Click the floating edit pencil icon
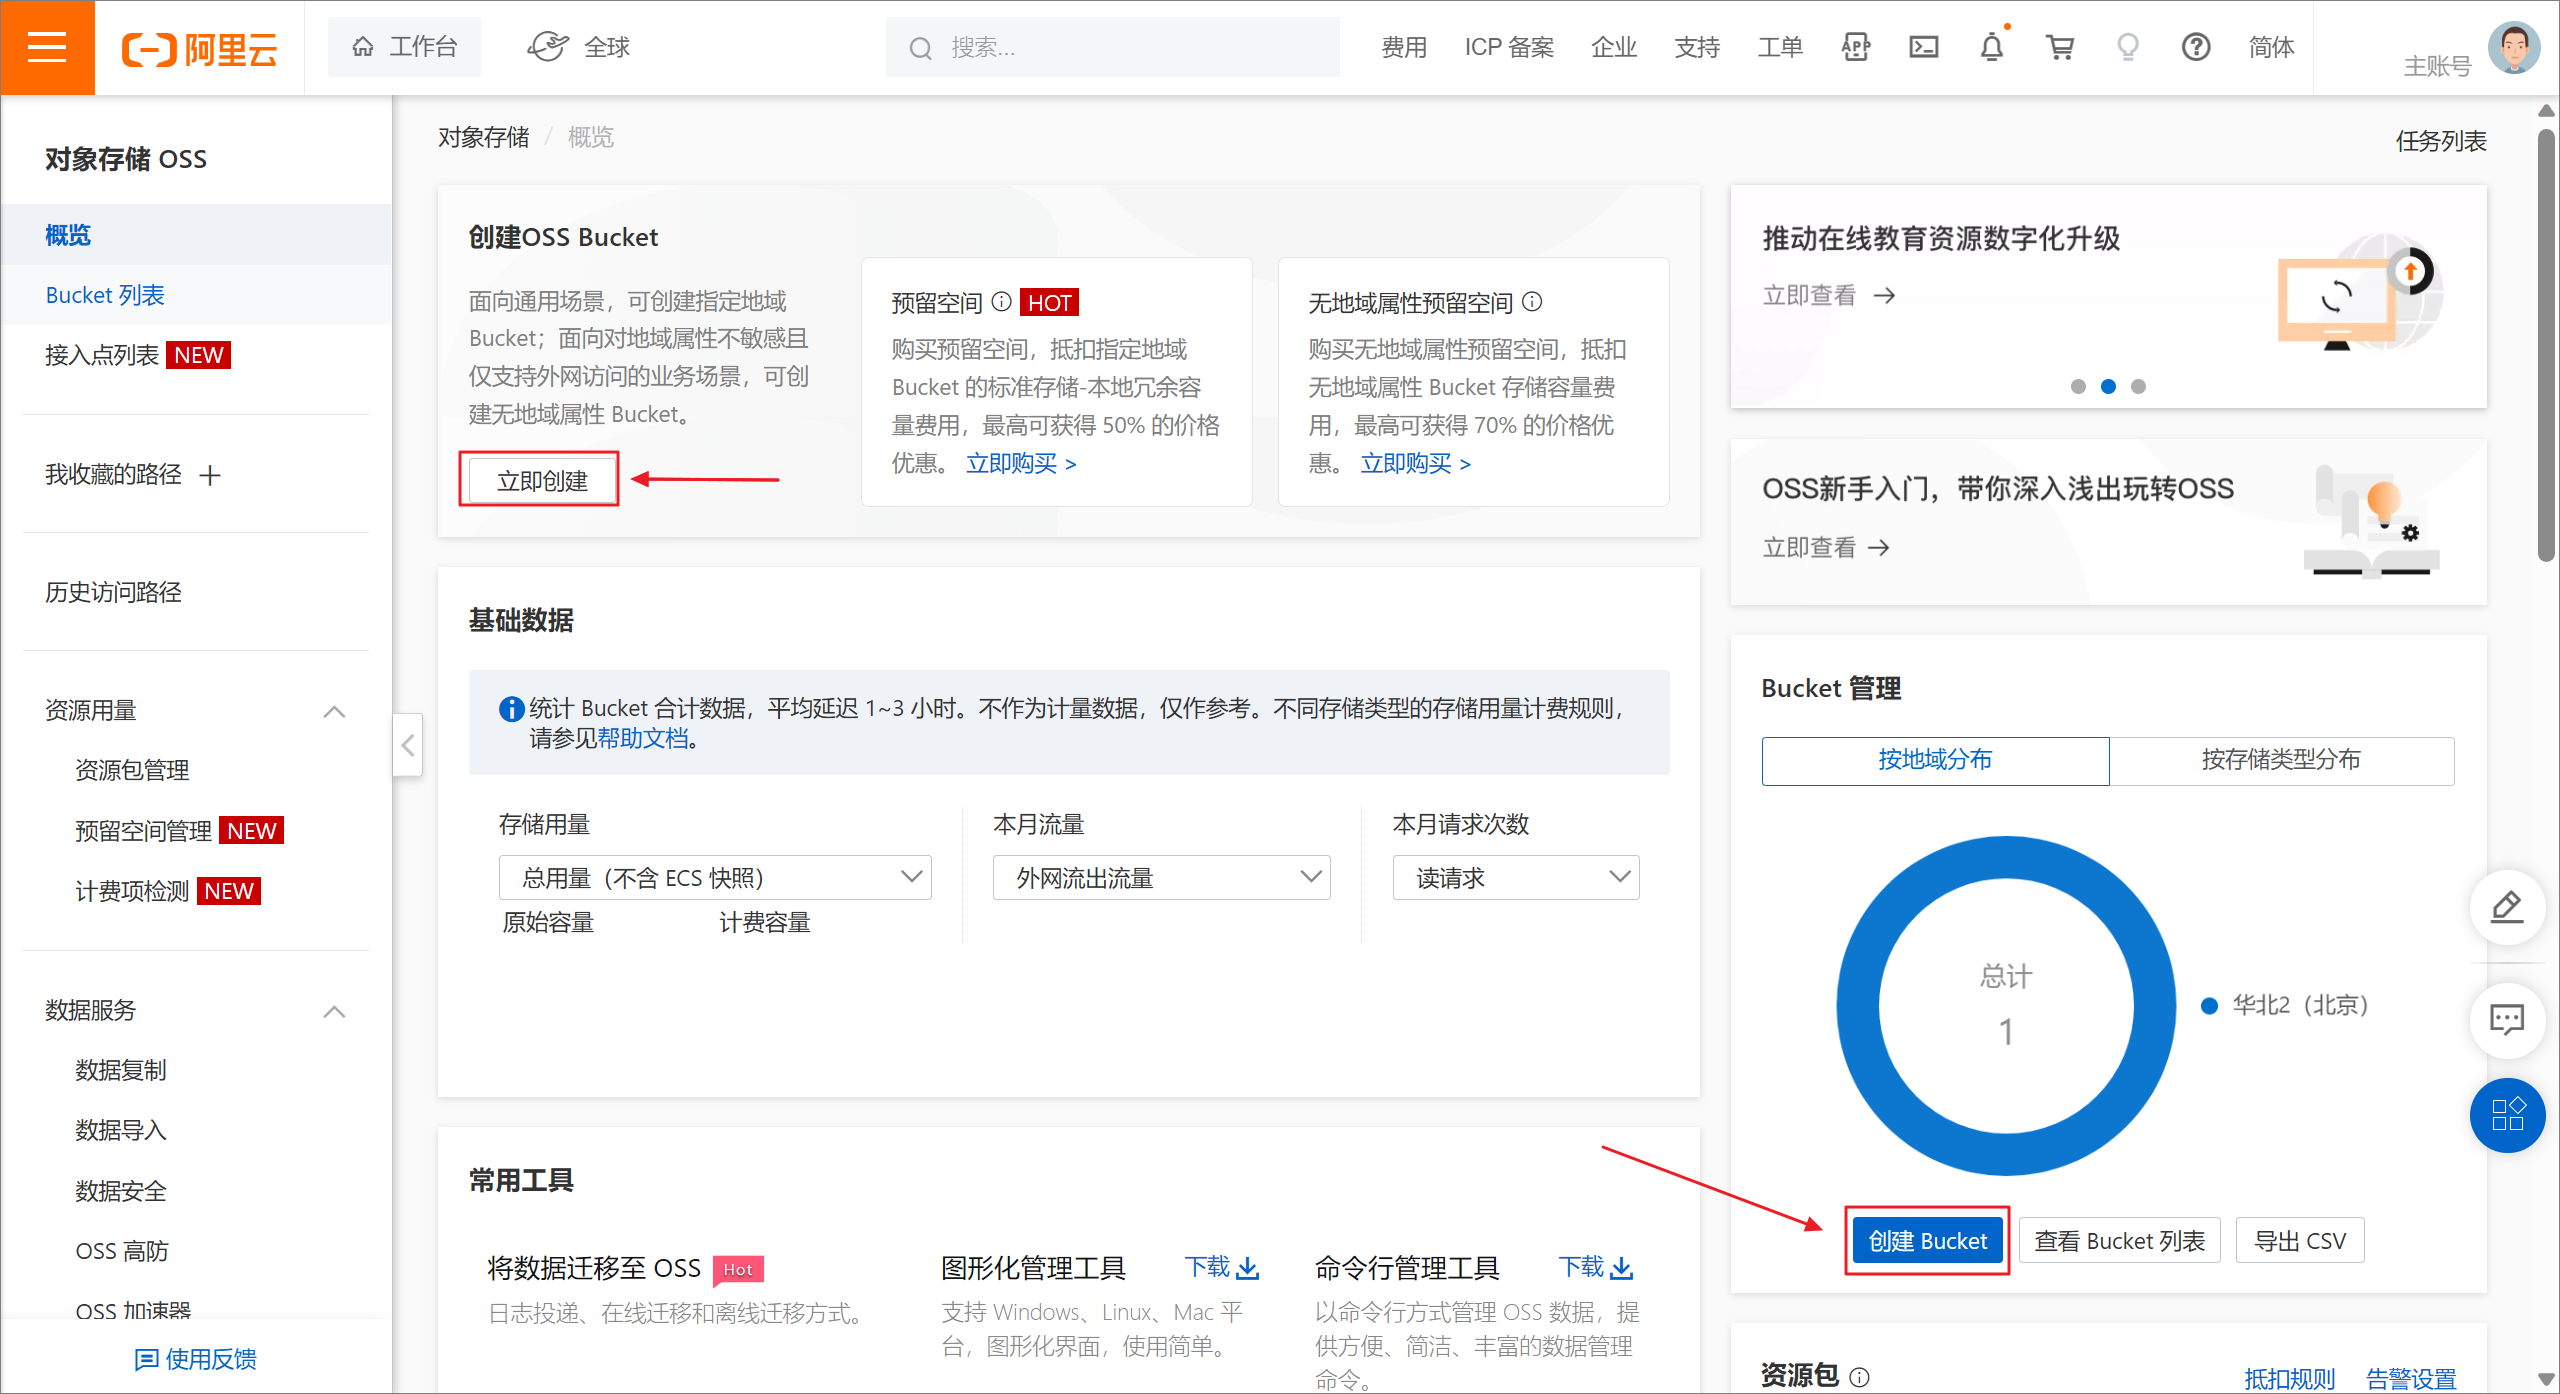Image resolution: width=2560 pixels, height=1394 pixels. point(2506,907)
